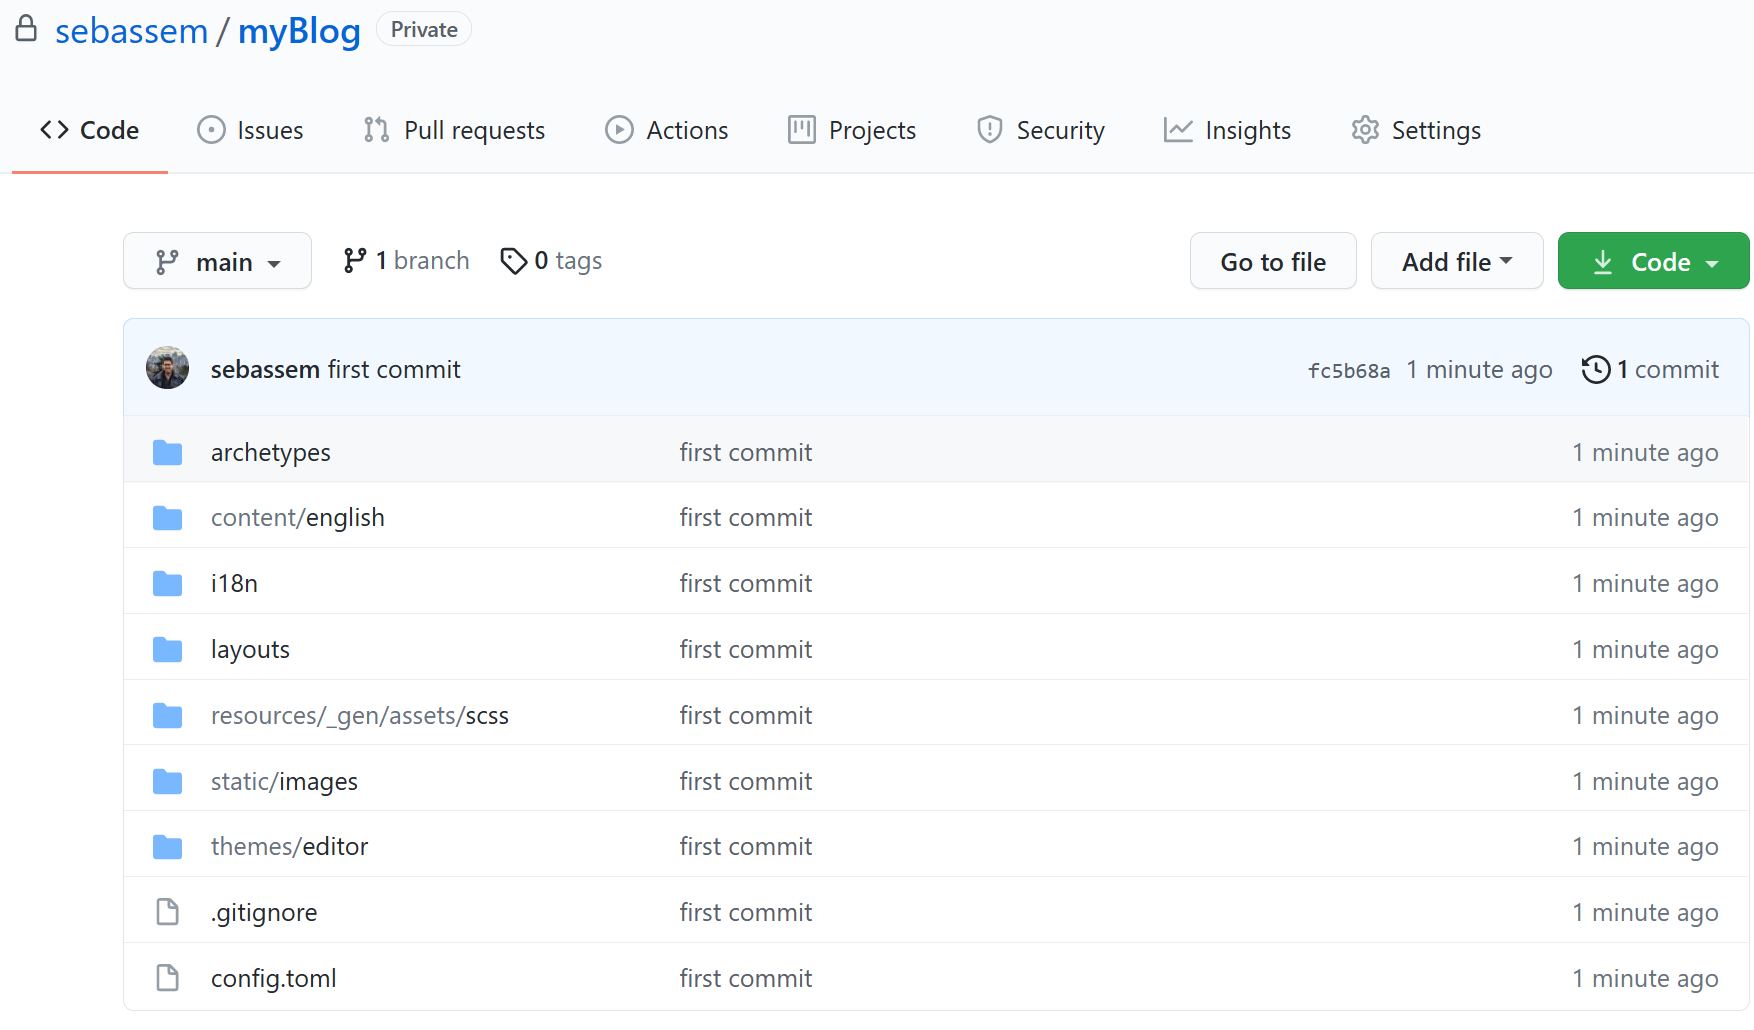
Task: Open the themes/editor folder
Action: click(289, 847)
